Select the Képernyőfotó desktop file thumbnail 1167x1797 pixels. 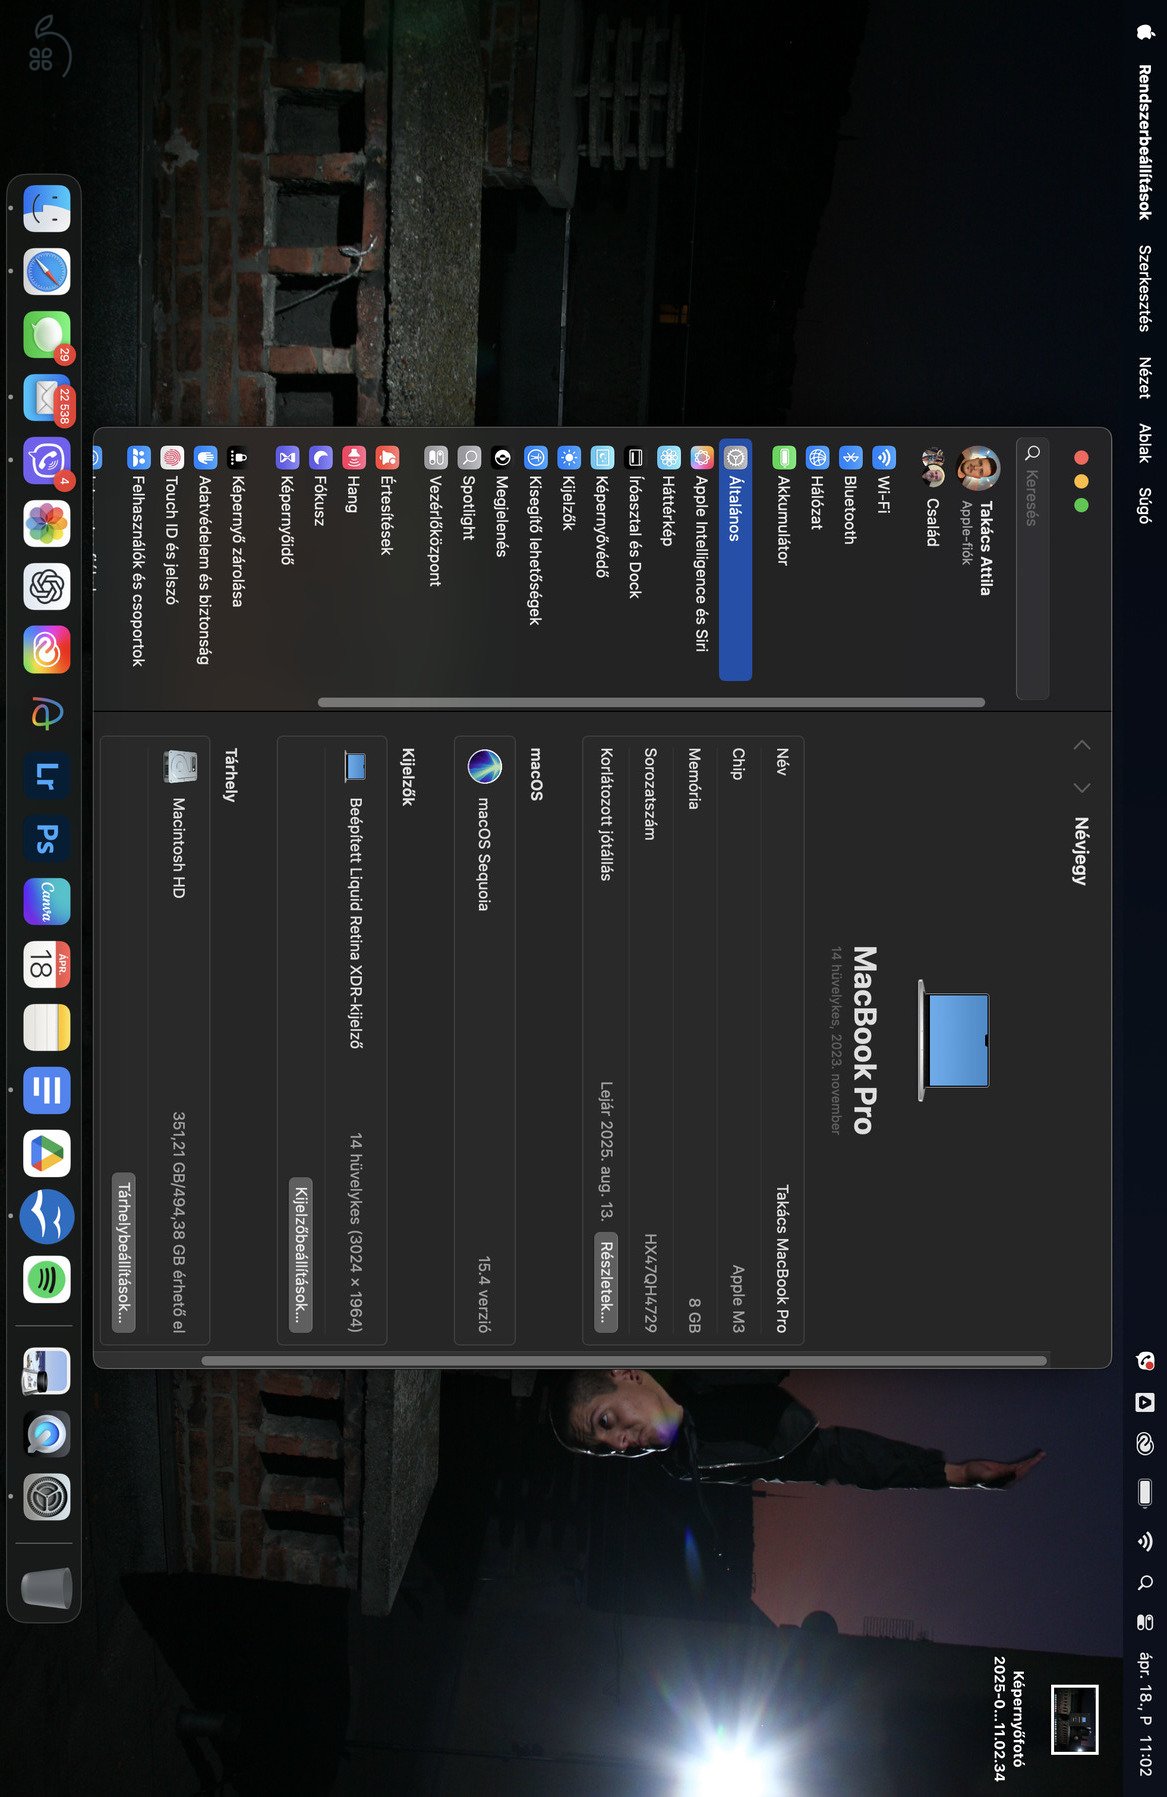(1075, 1719)
